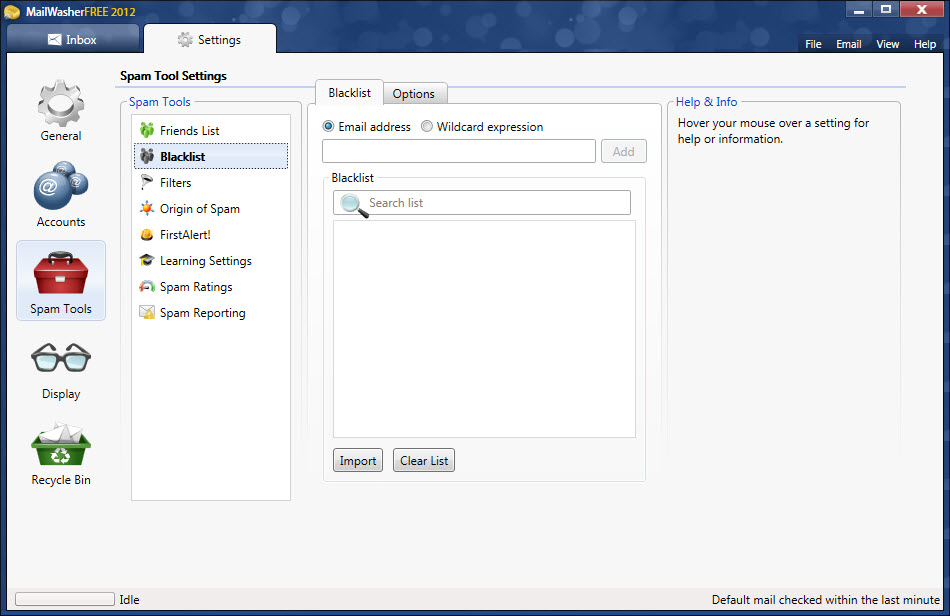
Task: Click the Origin of Spam icon
Action: pos(147,208)
